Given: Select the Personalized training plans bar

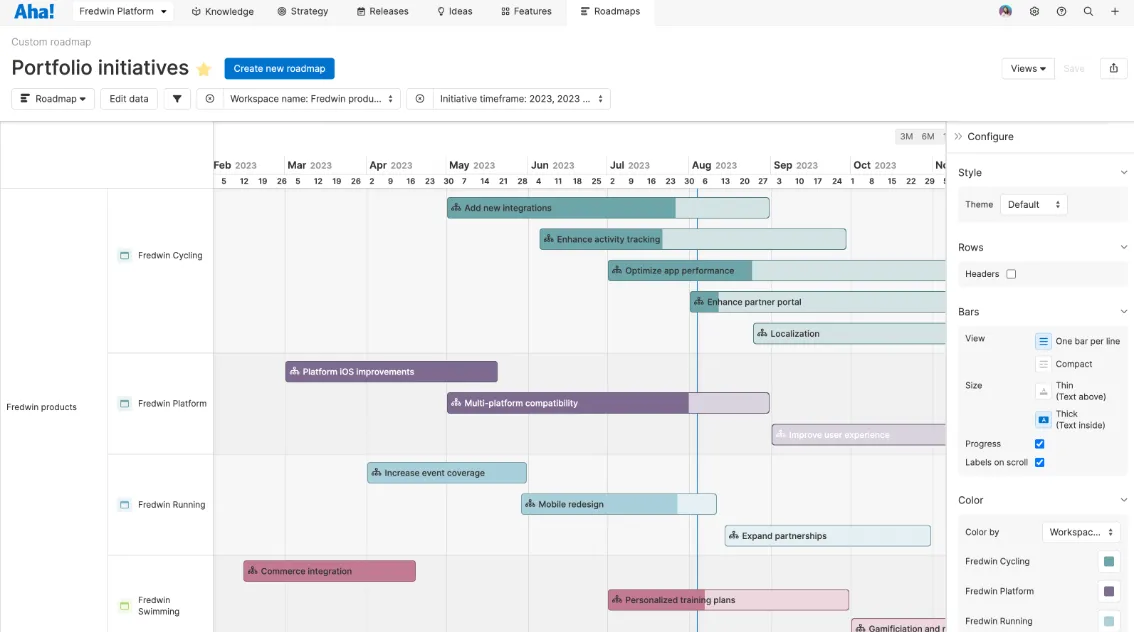Looking at the screenshot, I should pos(728,599).
